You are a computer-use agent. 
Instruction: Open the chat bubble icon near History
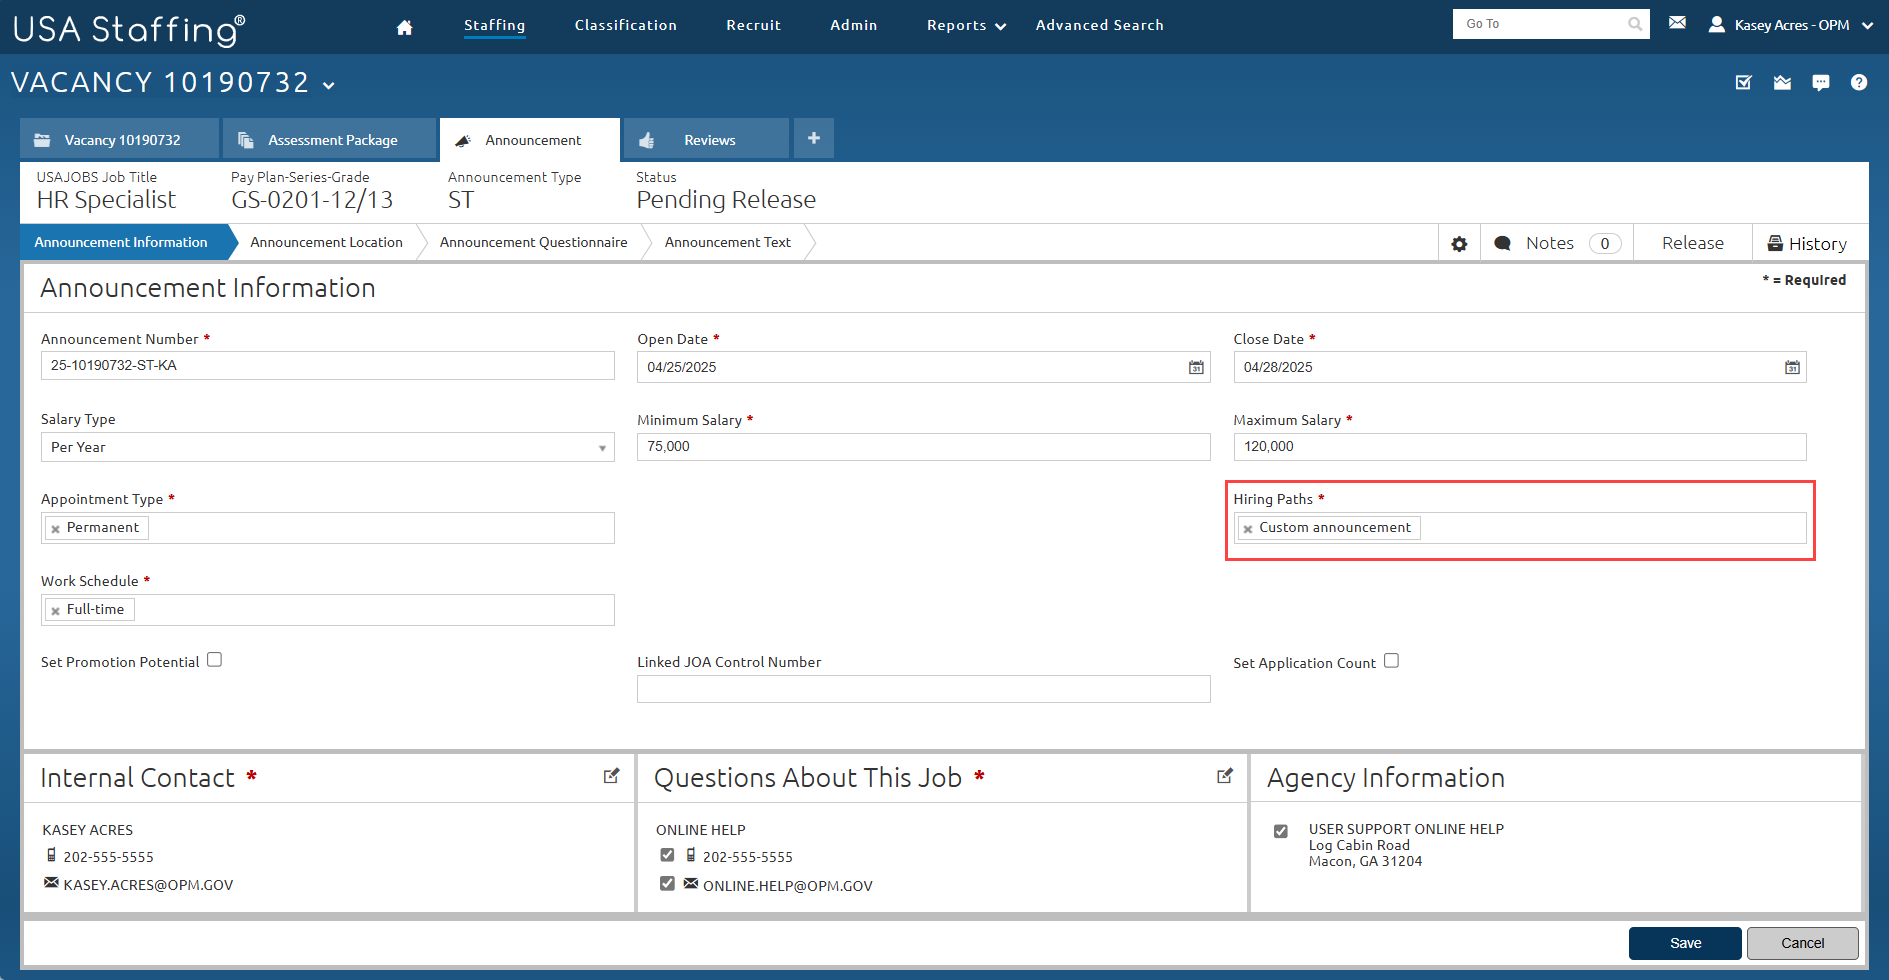(1821, 83)
